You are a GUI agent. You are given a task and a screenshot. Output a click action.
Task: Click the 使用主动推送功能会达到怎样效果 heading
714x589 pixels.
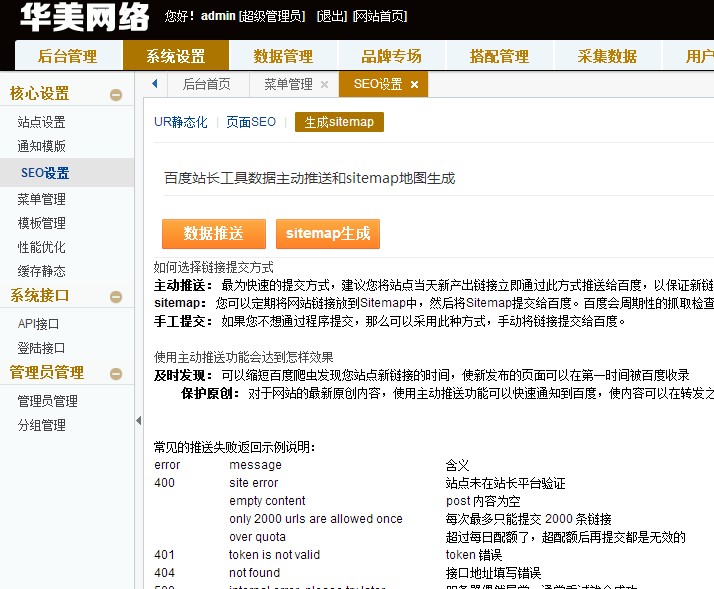click(x=244, y=357)
